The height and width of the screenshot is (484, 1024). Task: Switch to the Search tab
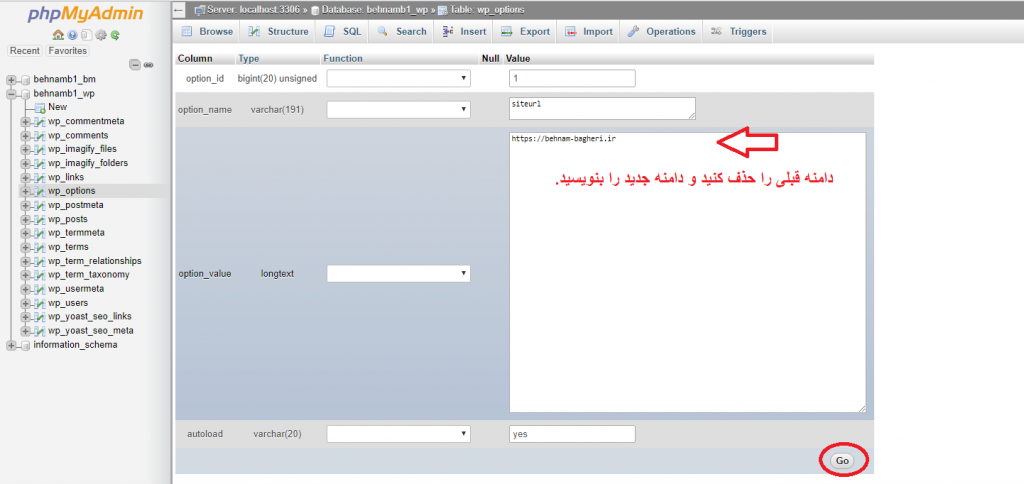coord(402,31)
